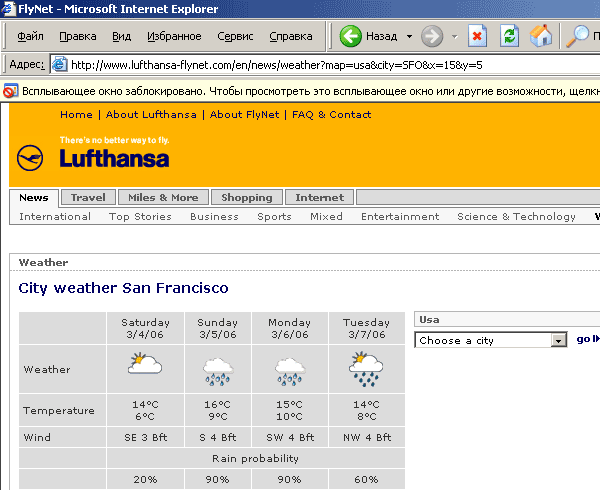
Task: Click the Rain probability row label
Action: (x=255, y=458)
